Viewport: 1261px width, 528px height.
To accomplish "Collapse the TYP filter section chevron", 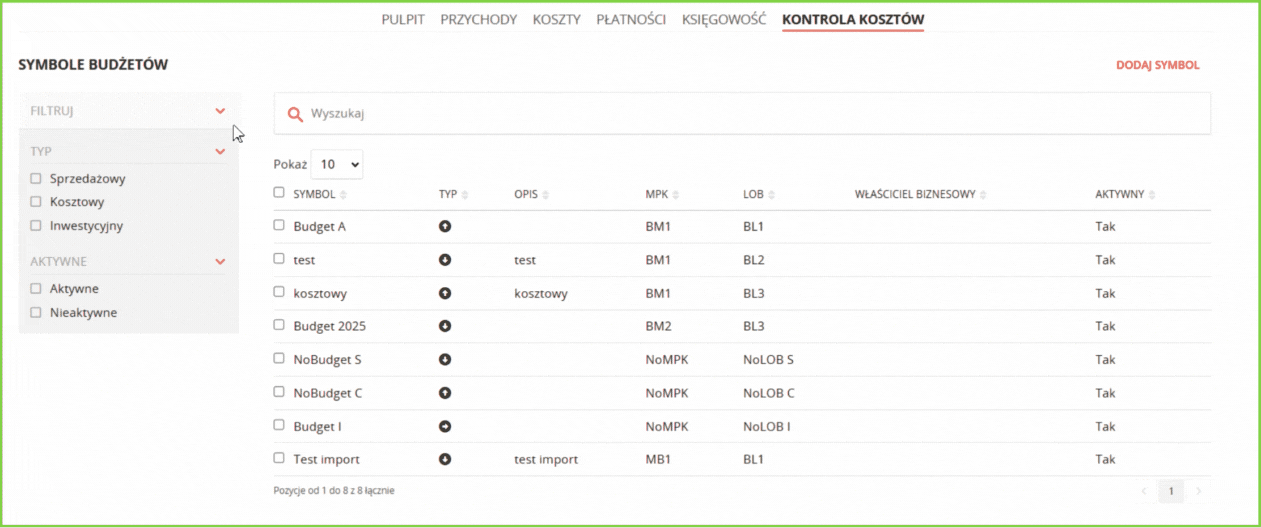I will coord(220,152).
